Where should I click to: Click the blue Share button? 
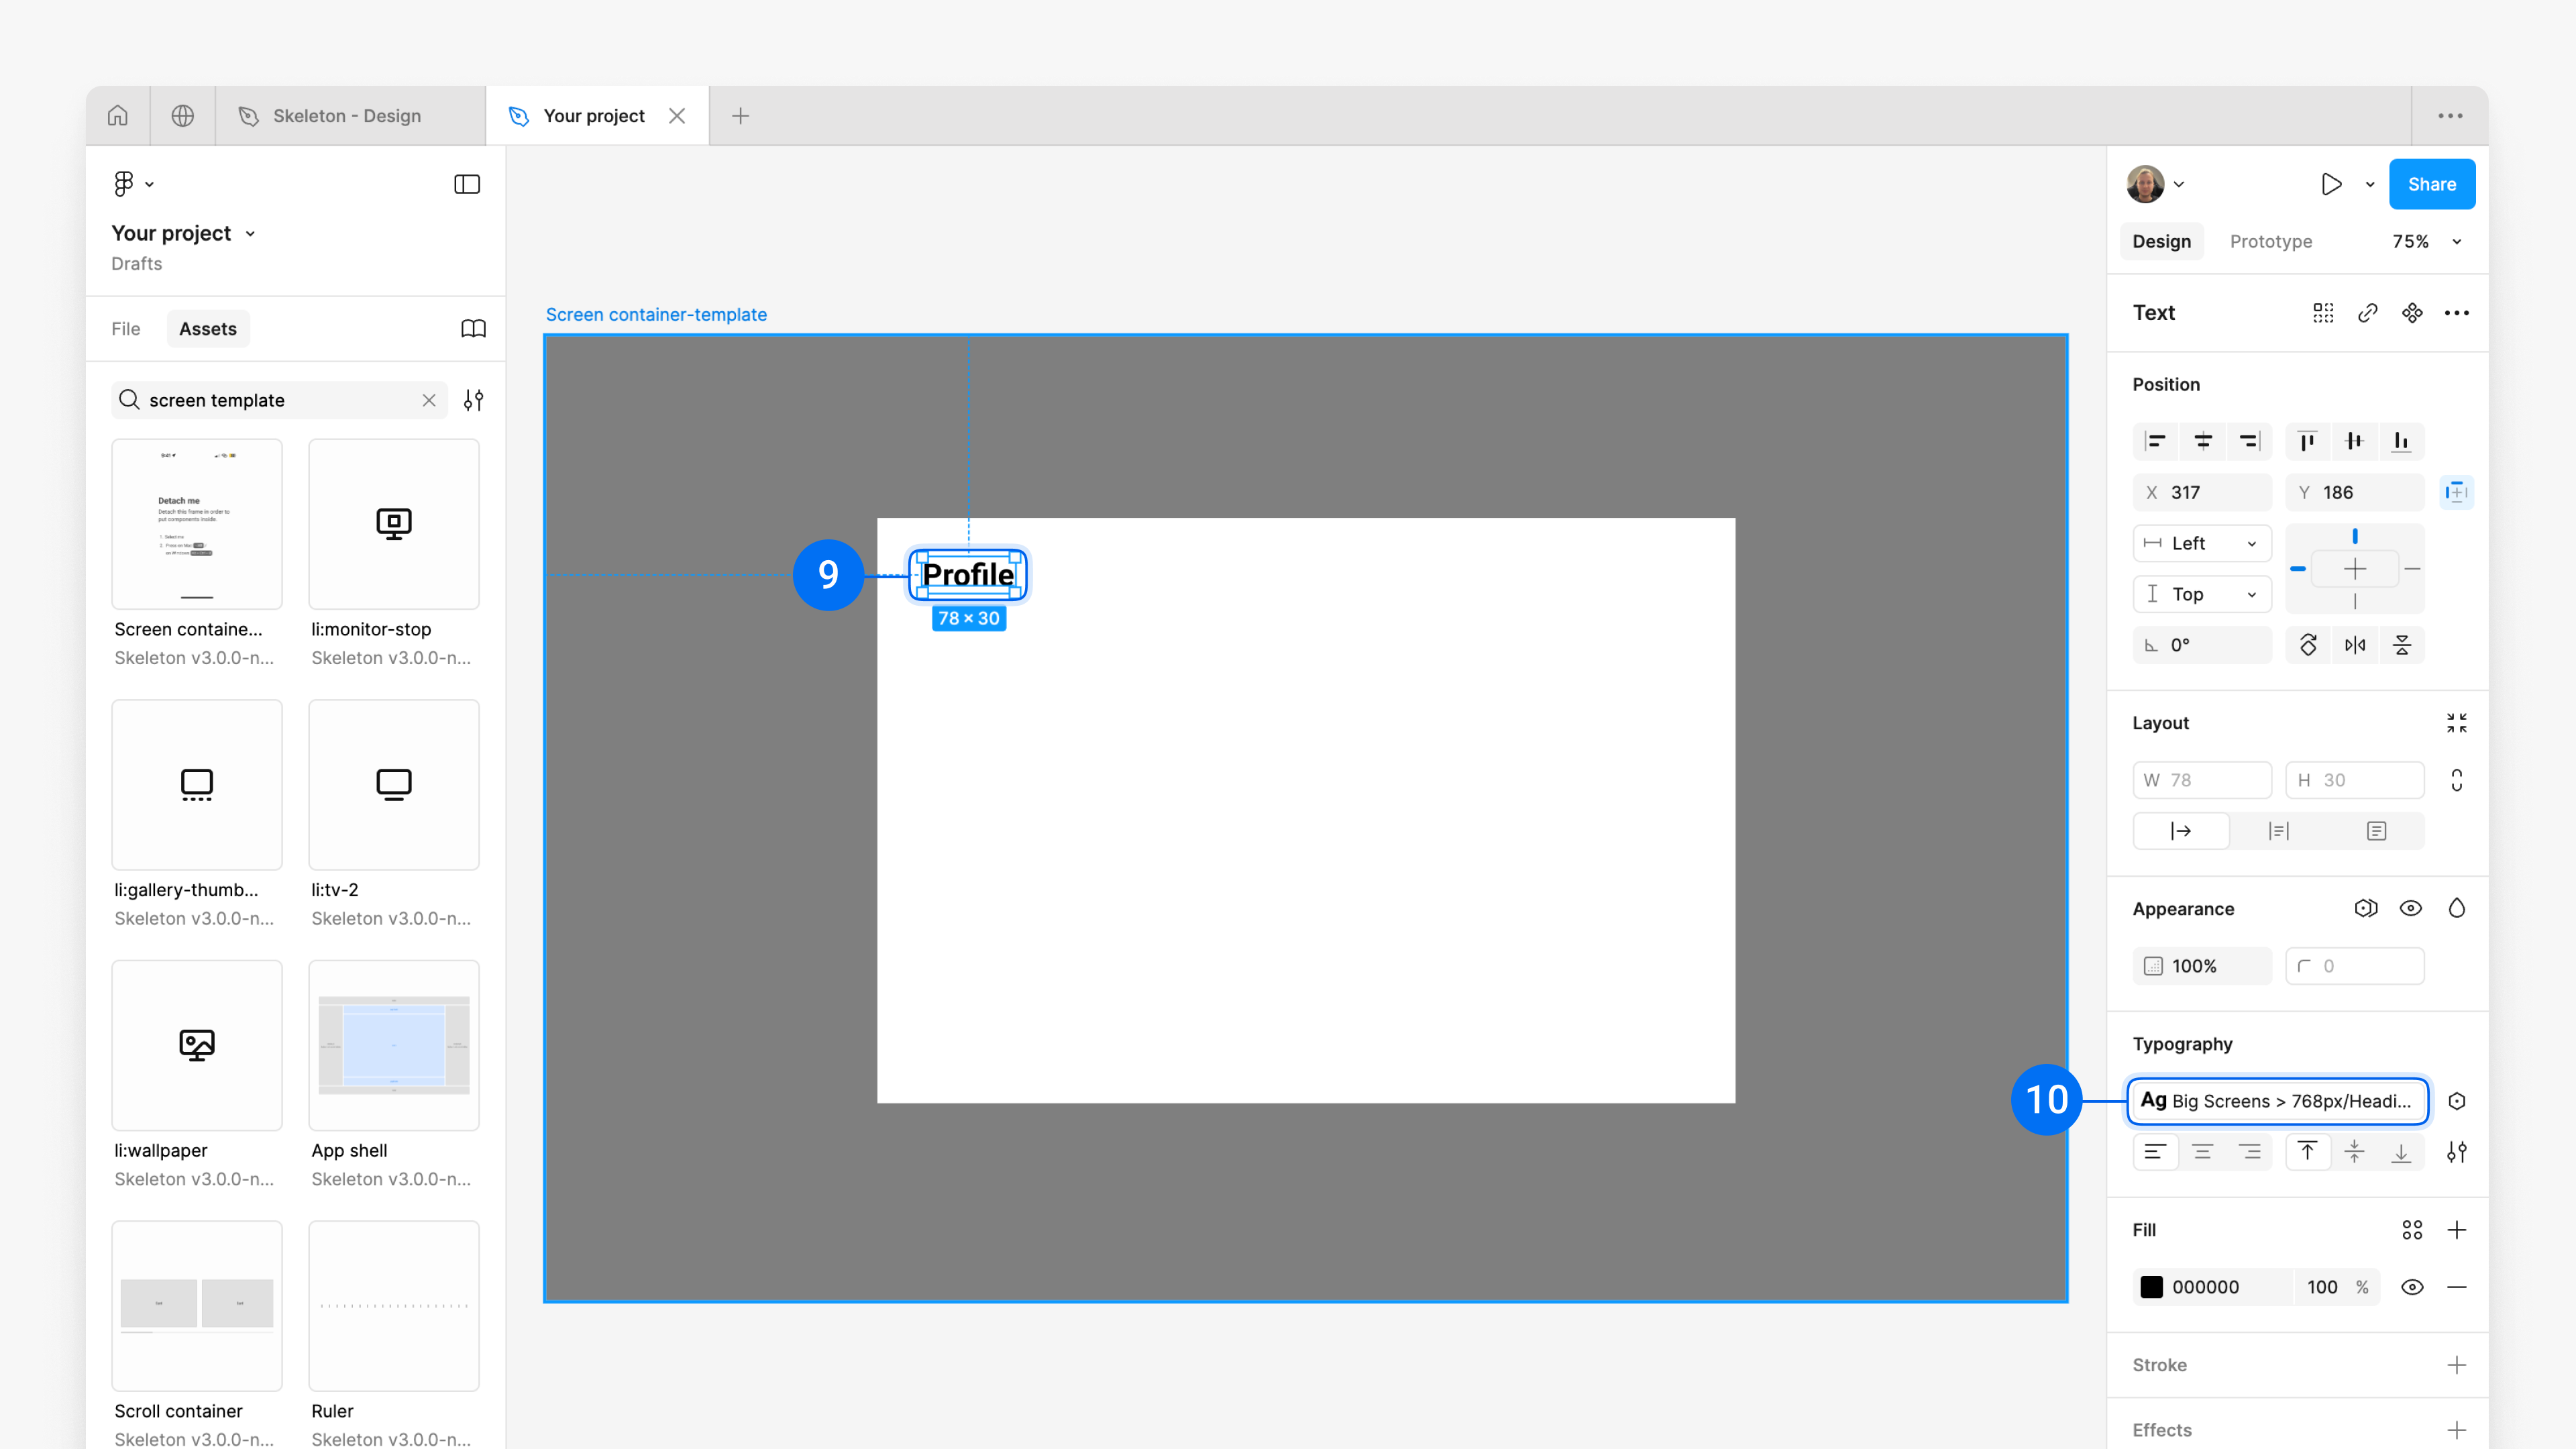pyautogui.click(x=2431, y=184)
